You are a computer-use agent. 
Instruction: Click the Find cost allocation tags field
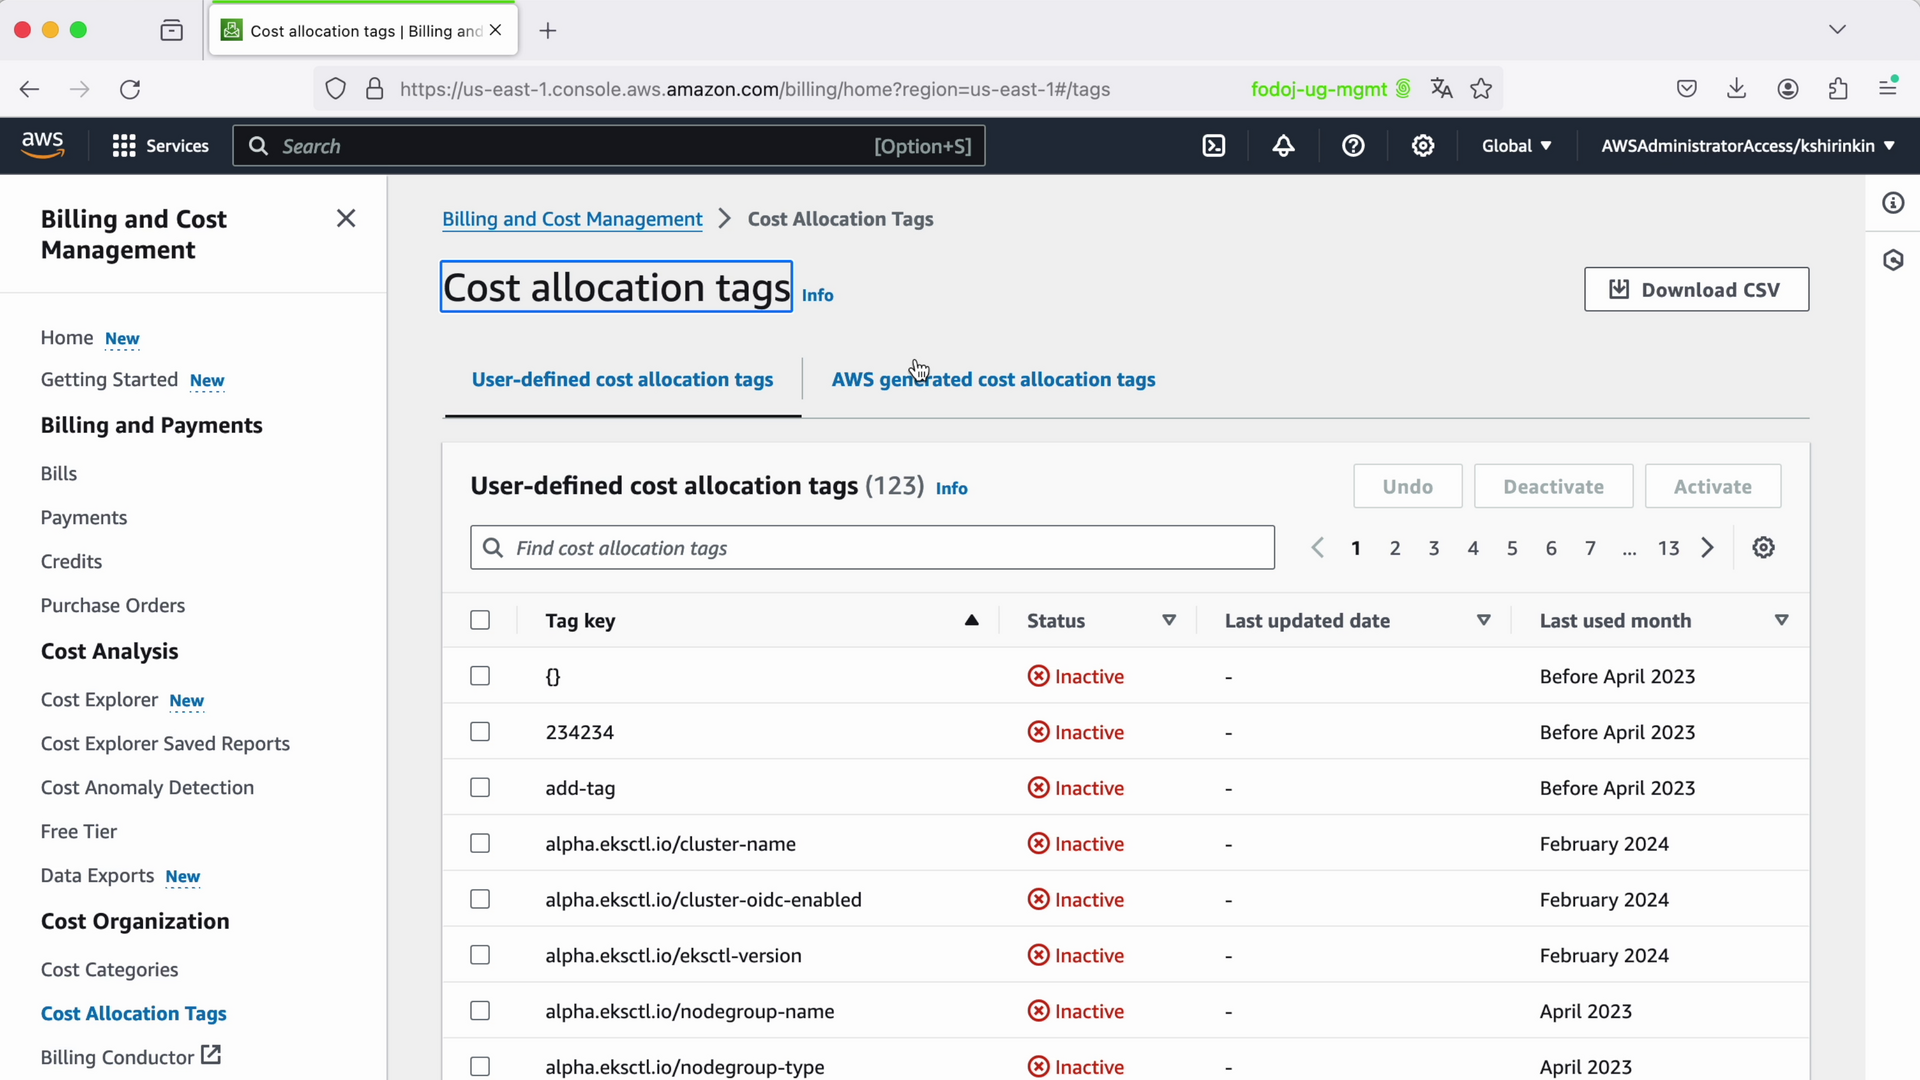pyautogui.click(x=872, y=548)
